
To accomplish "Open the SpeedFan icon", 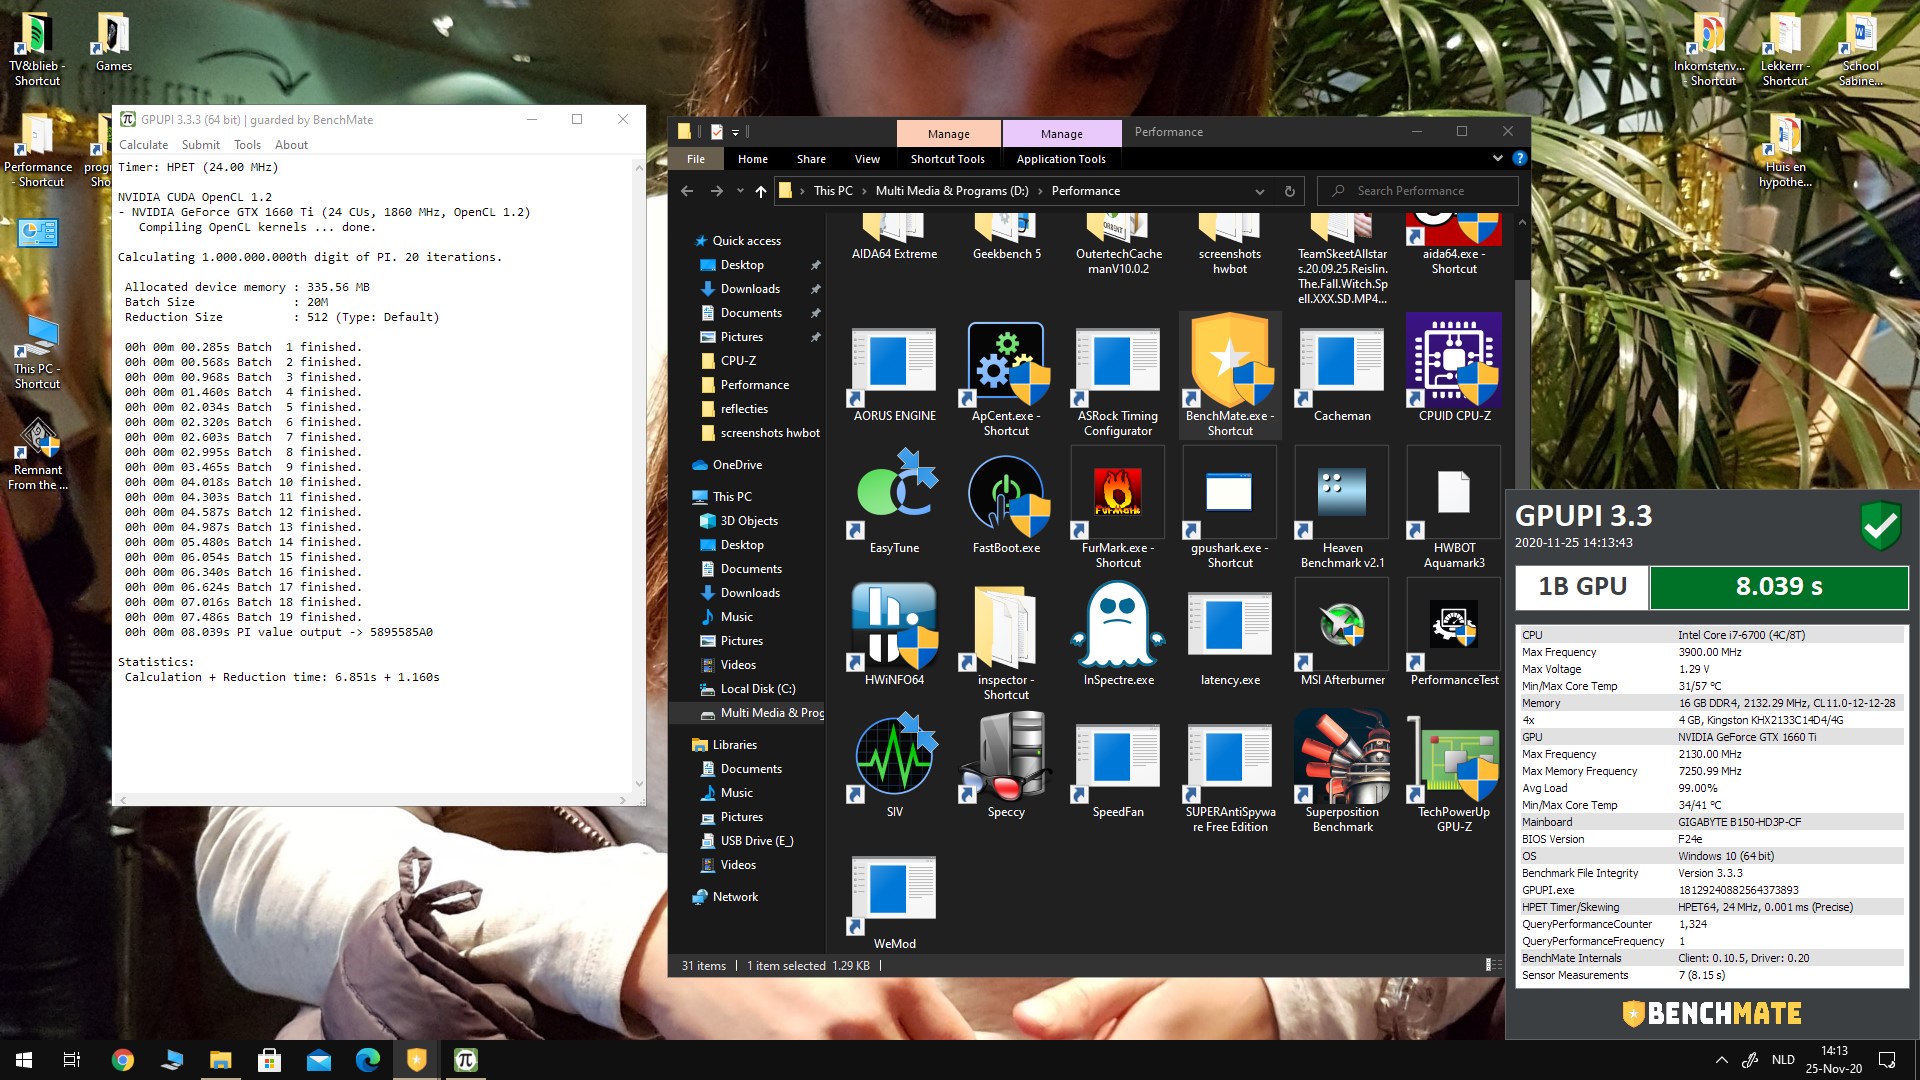I will (x=1118, y=759).
